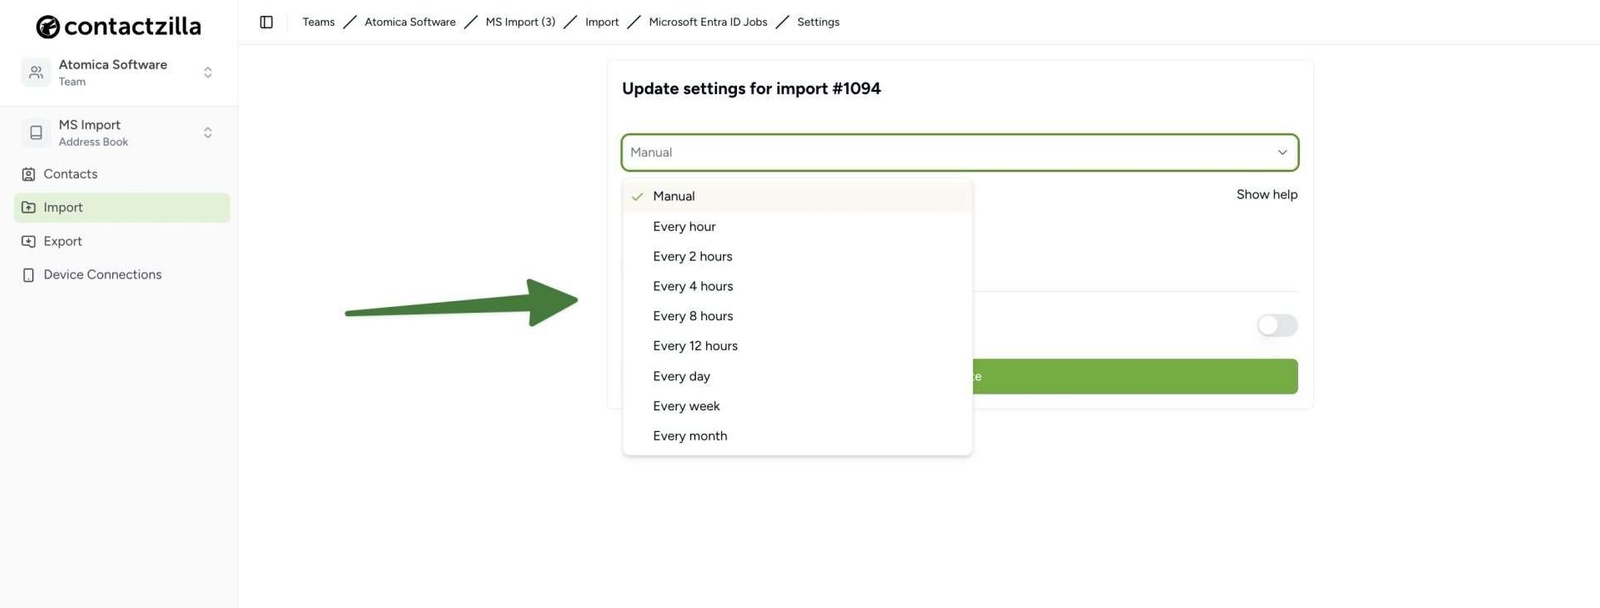Toggle the sidebar panel icon

coord(266,22)
